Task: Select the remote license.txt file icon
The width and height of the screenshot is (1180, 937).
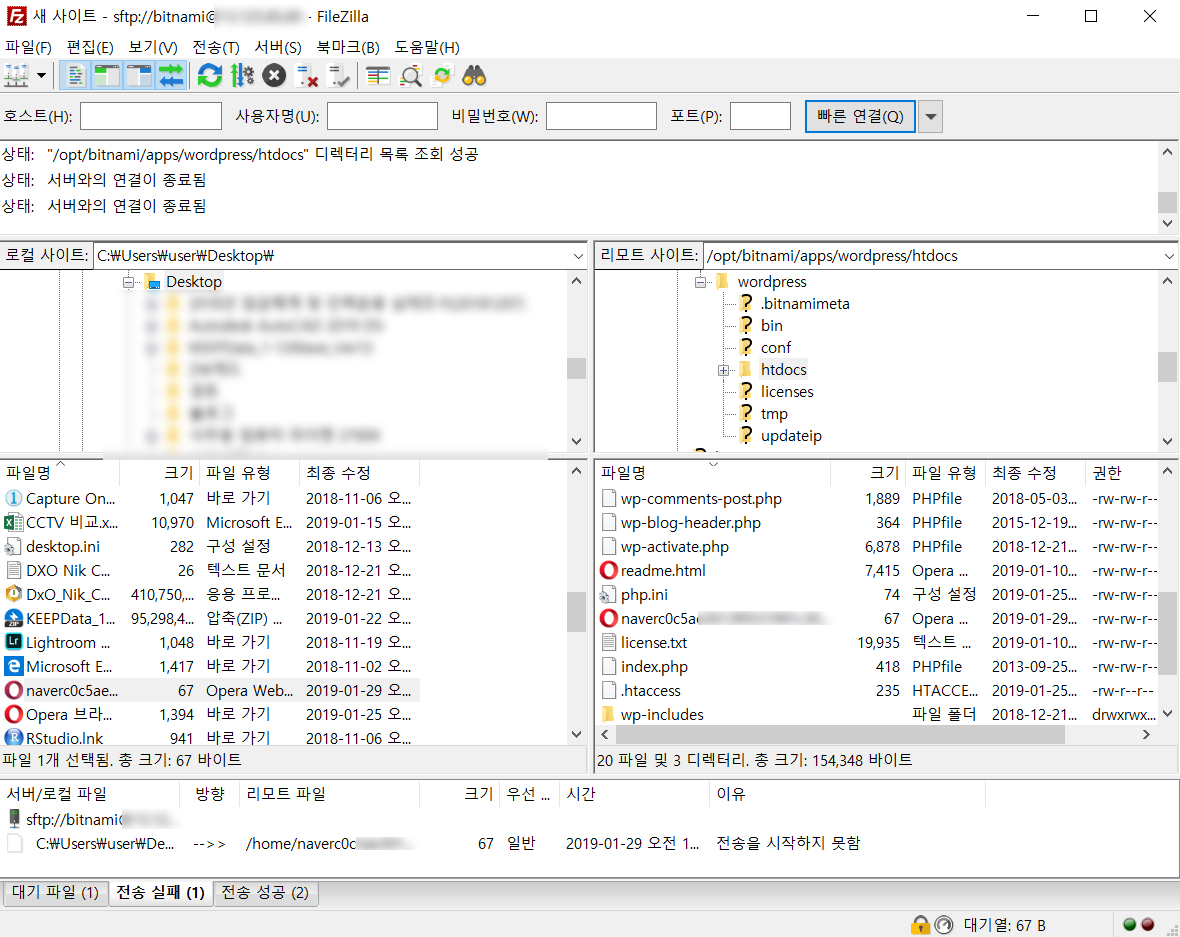Action: [609, 643]
